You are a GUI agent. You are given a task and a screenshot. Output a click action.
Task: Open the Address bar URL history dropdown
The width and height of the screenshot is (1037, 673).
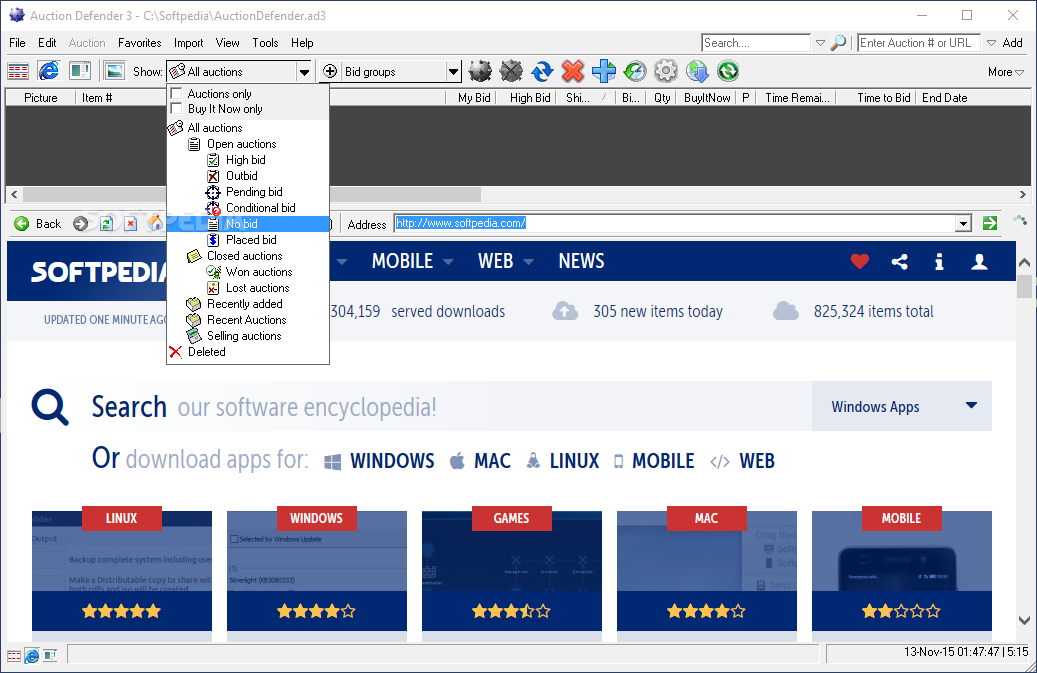964,223
